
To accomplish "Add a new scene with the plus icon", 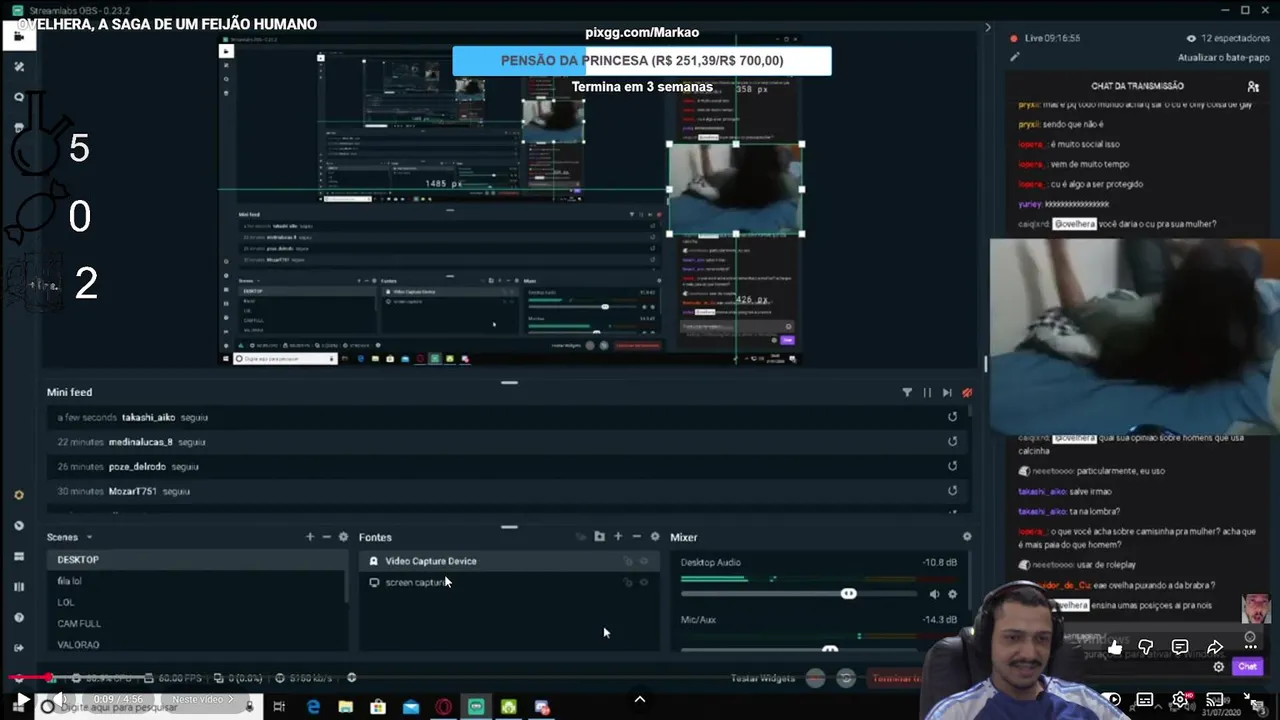I will 310,537.
